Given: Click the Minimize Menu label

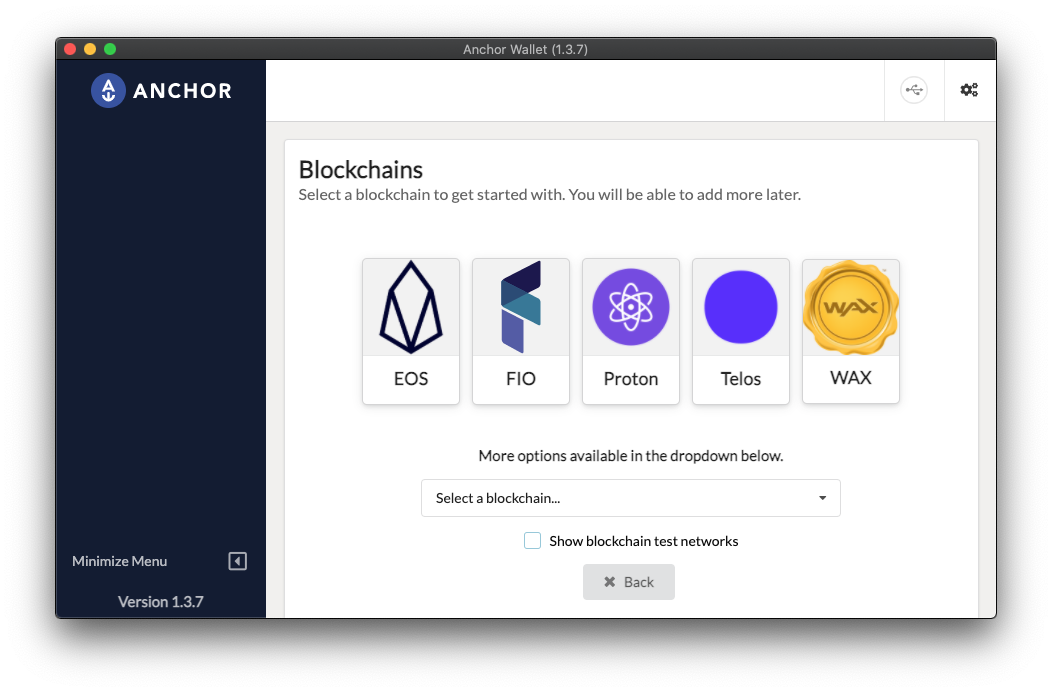Looking at the screenshot, I should coord(119,561).
